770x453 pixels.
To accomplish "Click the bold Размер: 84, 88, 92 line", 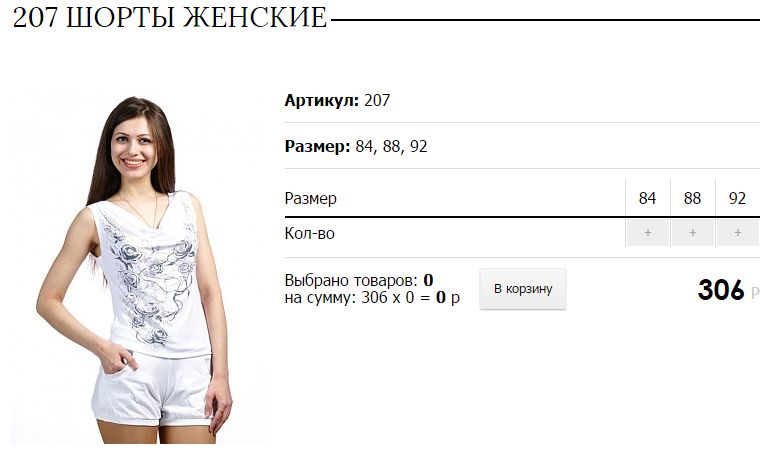I will (356, 146).
